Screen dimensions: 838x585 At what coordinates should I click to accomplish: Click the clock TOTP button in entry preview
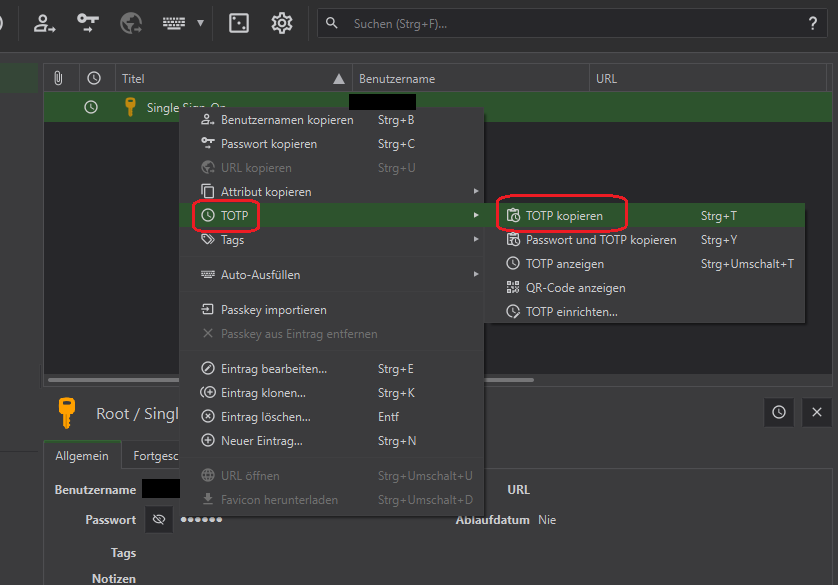click(779, 412)
